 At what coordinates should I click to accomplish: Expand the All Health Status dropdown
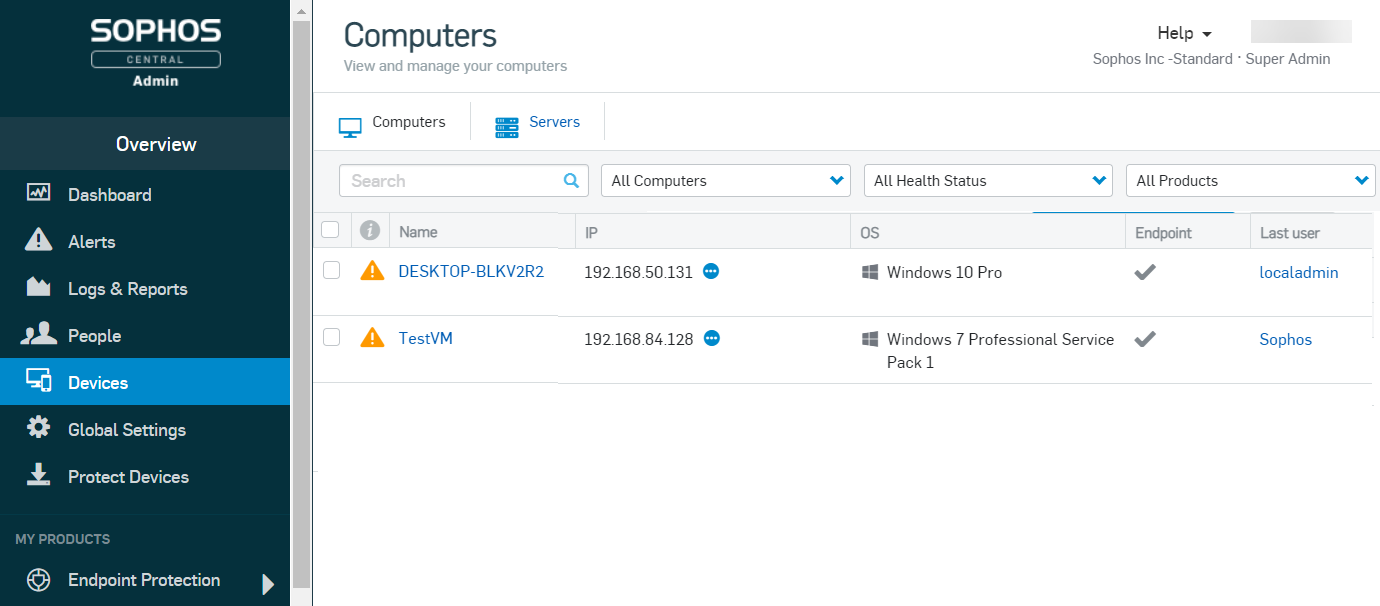(x=987, y=180)
